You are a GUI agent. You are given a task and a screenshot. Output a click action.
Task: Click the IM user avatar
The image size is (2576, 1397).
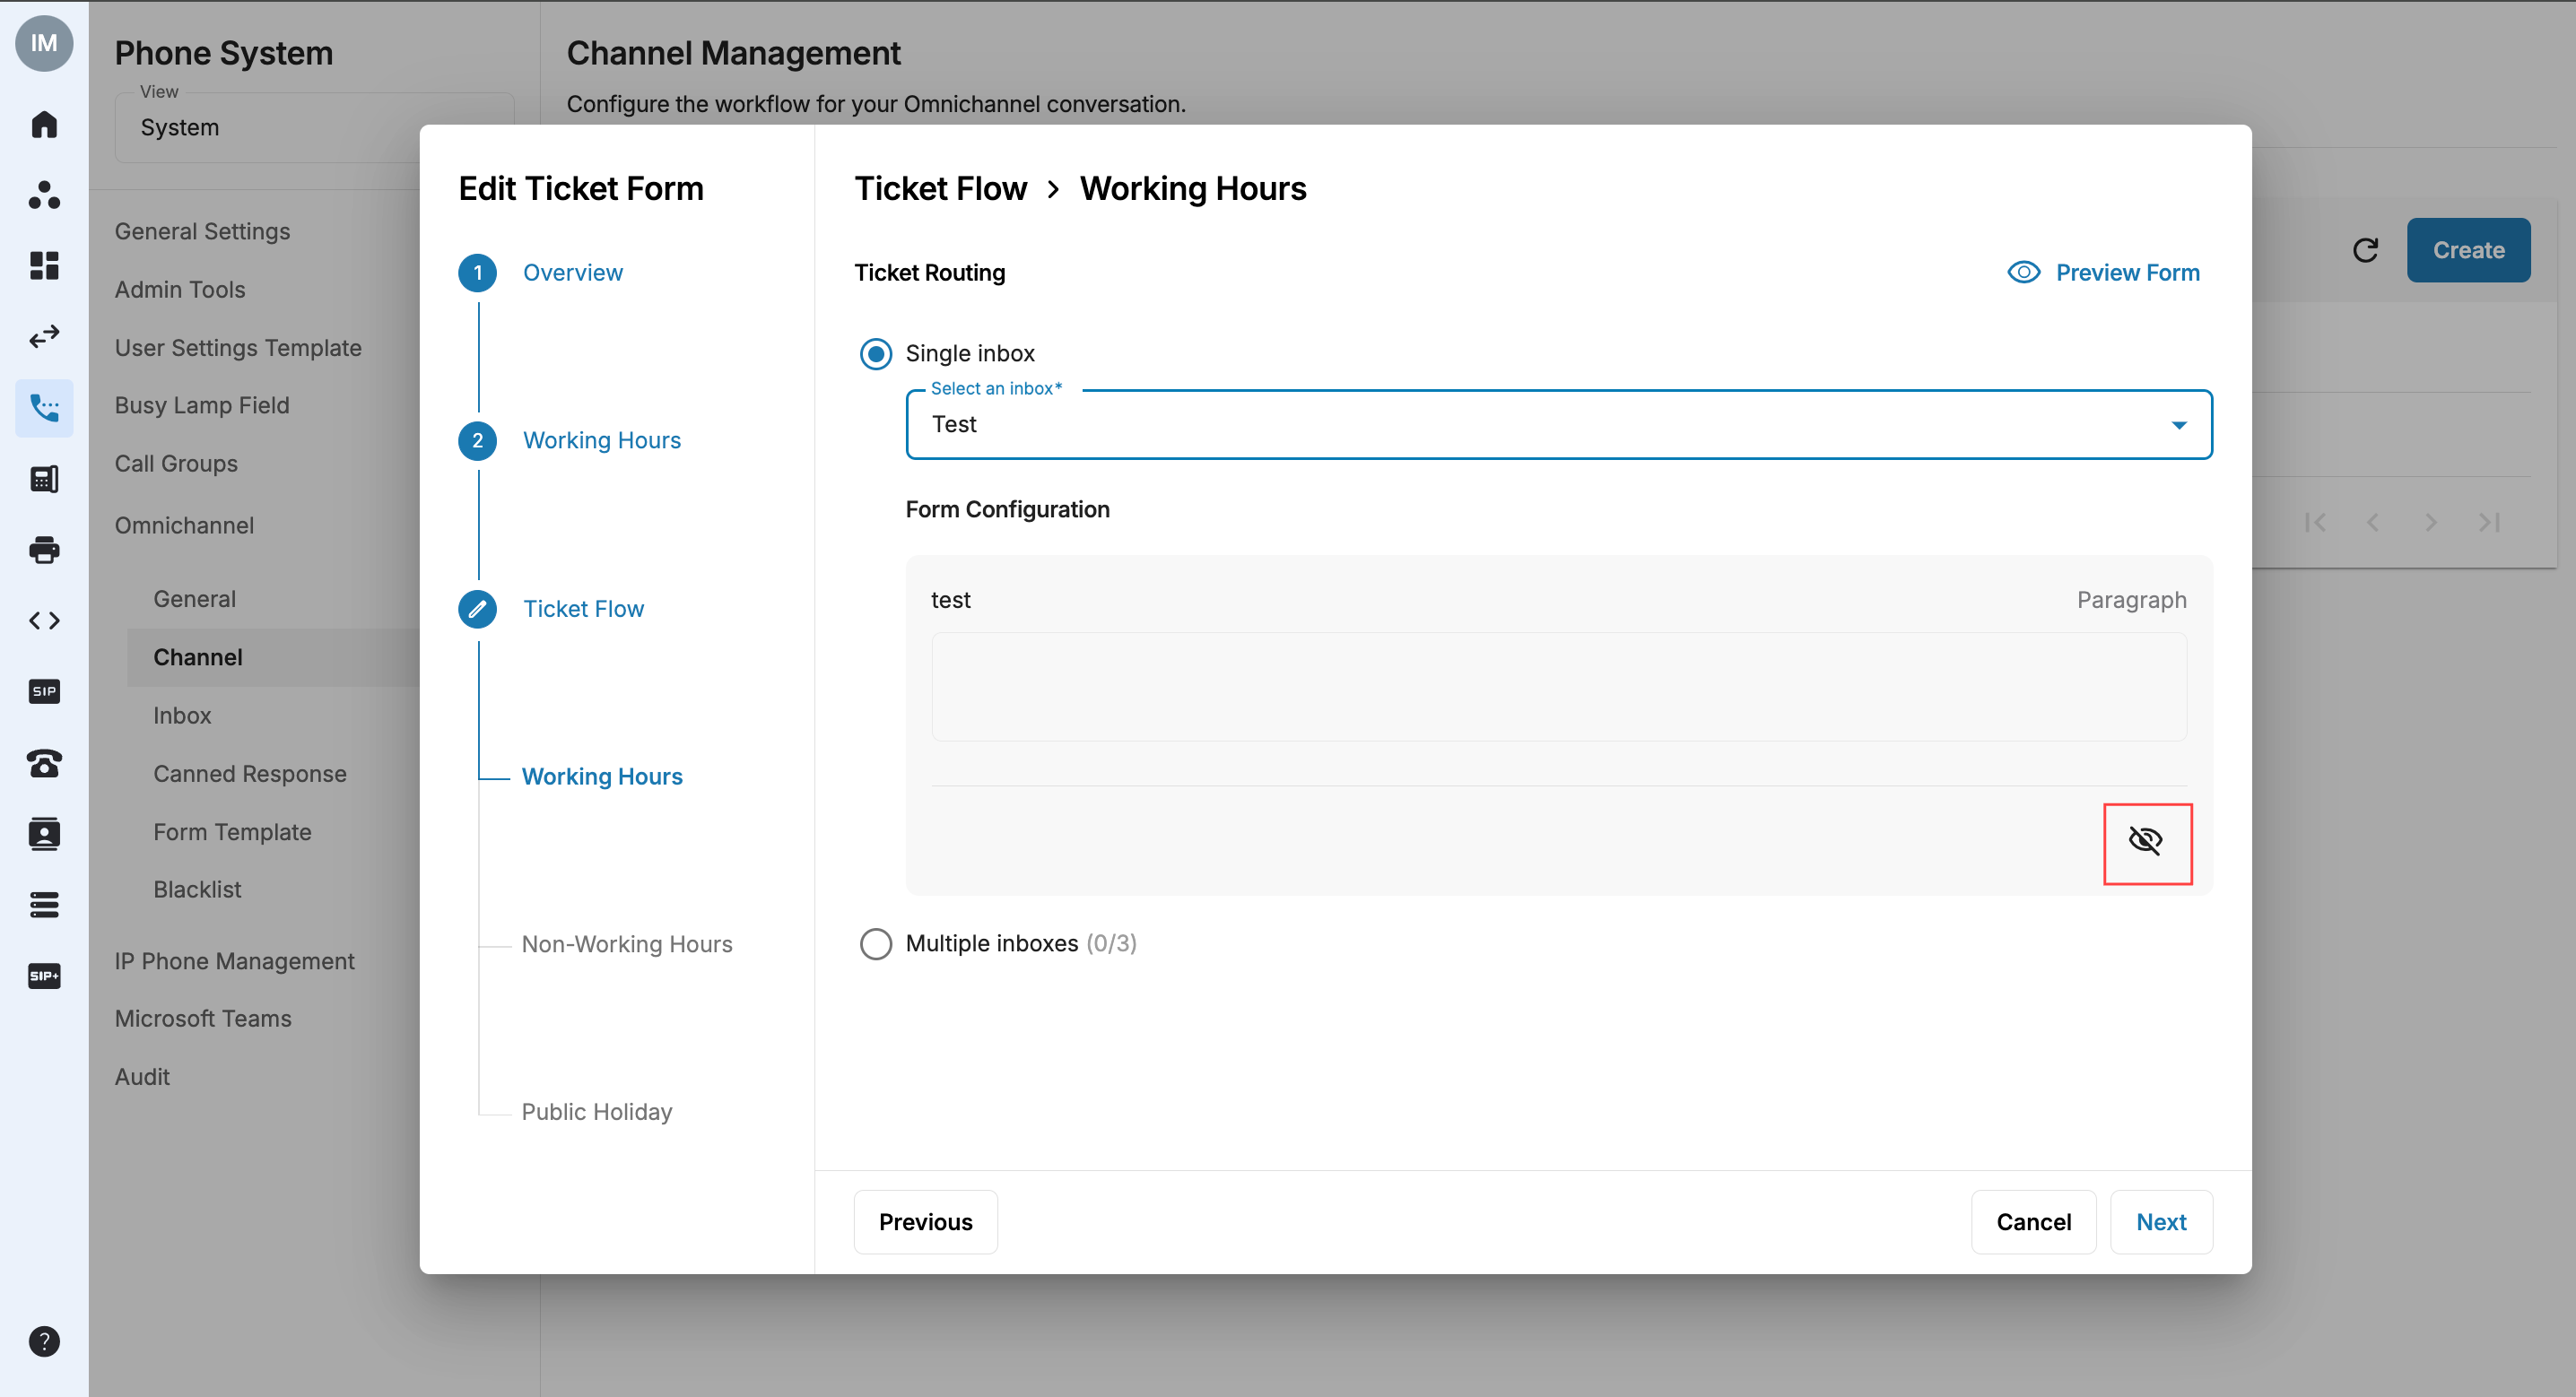pos(44,43)
